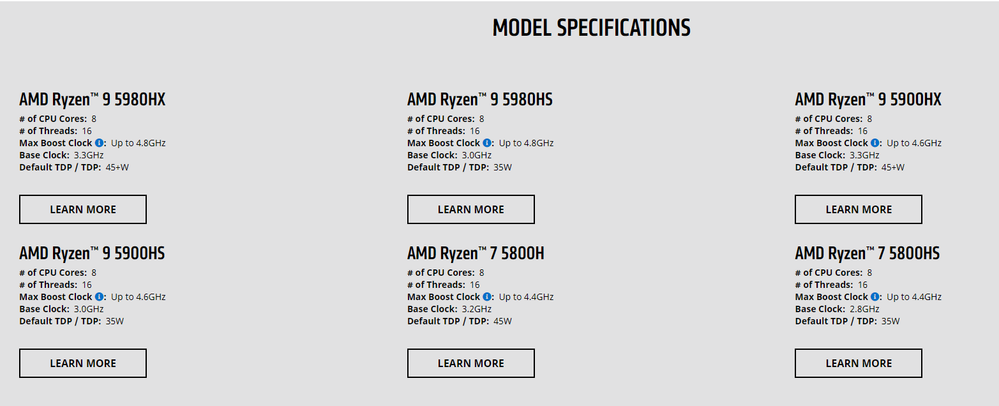
Task: Select the AMD Ryzen 9 5900HX heading
Action: pos(868,100)
